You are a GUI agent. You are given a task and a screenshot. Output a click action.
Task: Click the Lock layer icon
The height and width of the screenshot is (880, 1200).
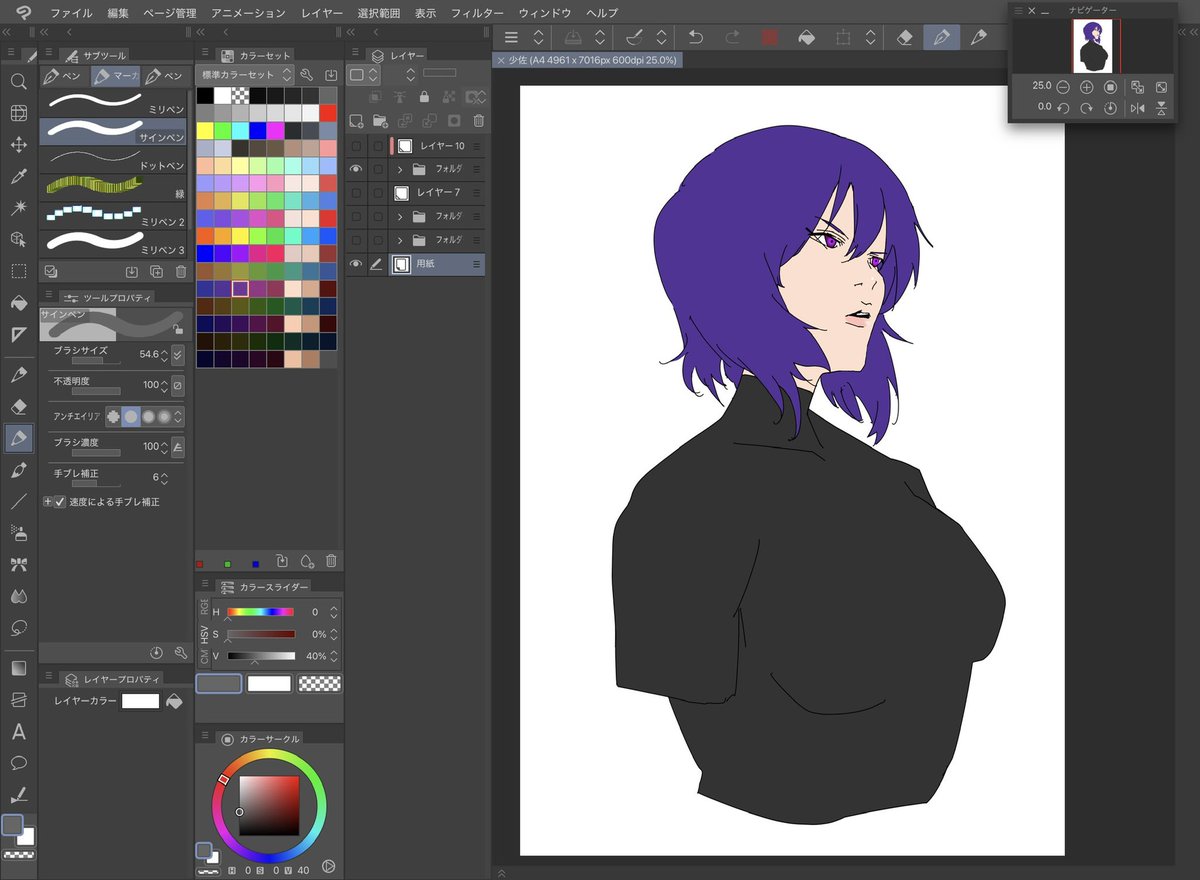click(424, 97)
